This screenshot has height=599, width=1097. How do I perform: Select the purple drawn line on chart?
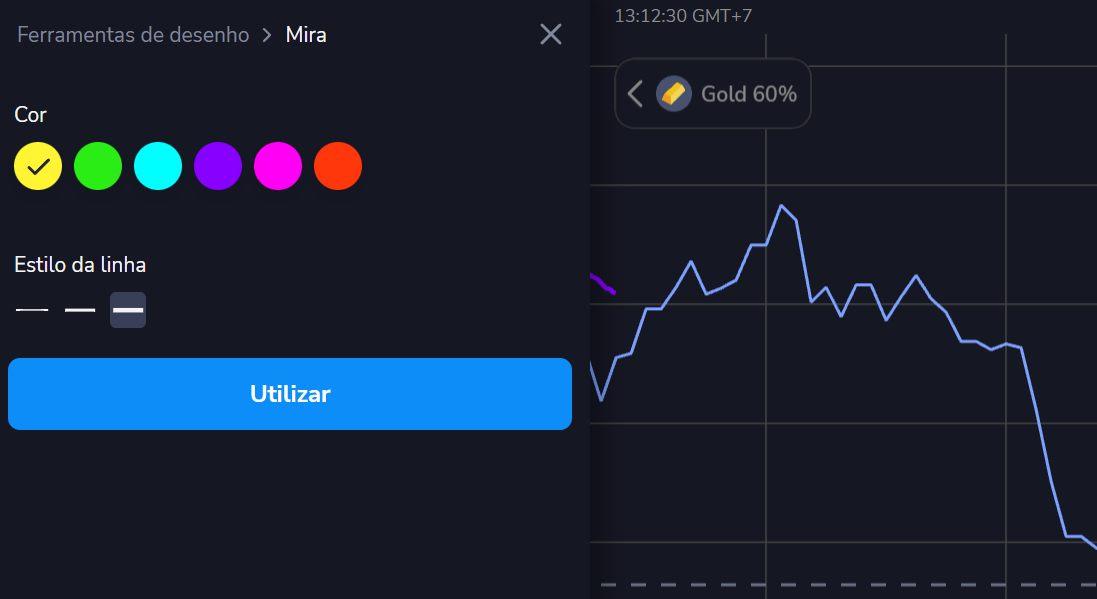tap(603, 284)
